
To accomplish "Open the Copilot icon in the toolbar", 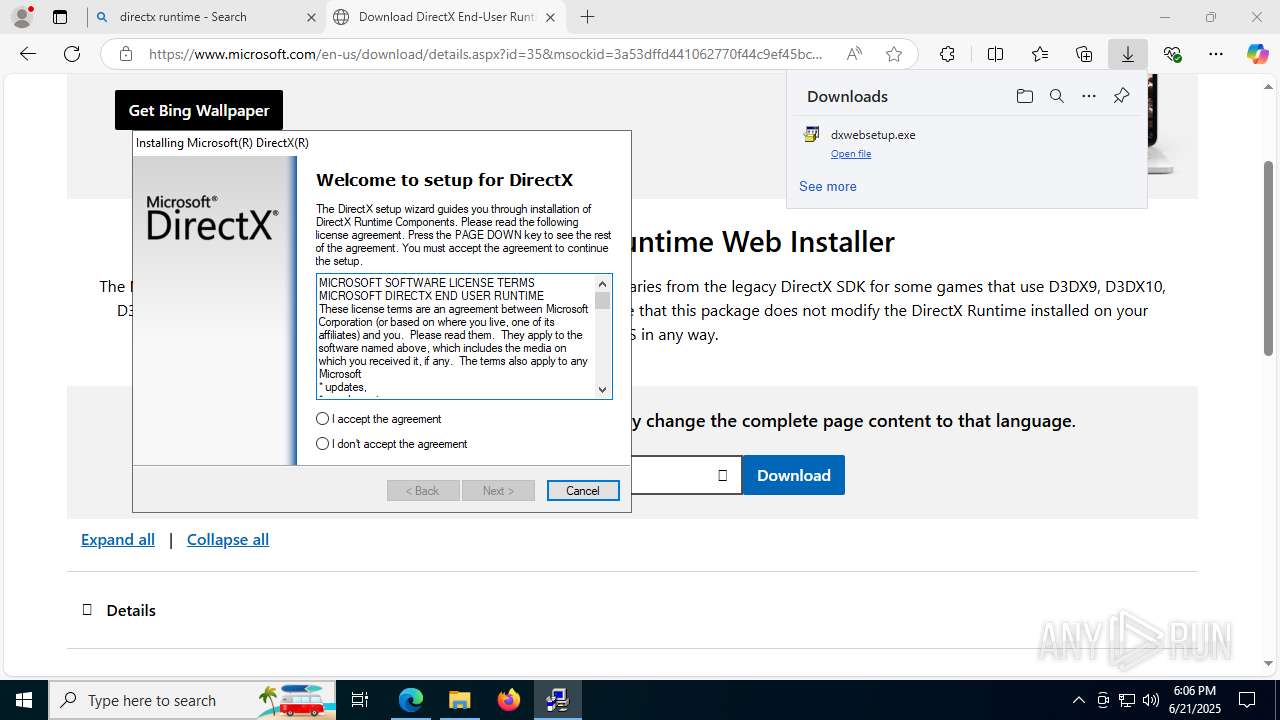I will (1258, 54).
